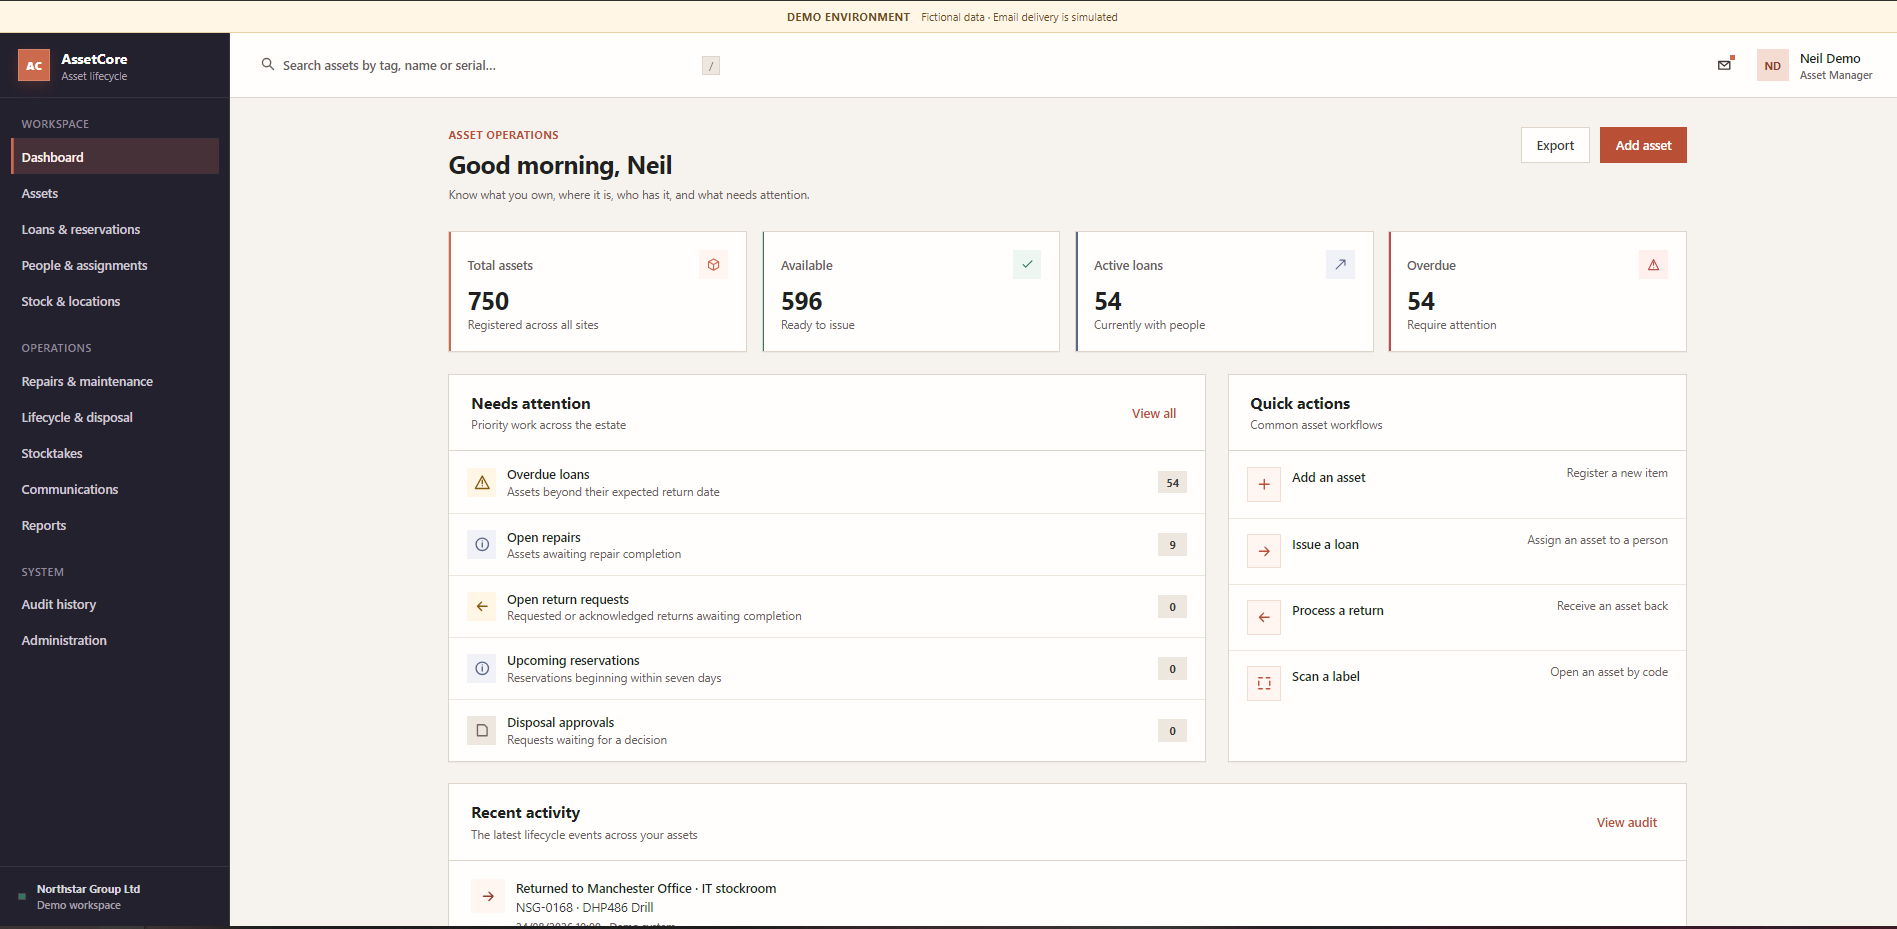Click the Export button
Screen dimensions: 1897x929
click(x=1555, y=145)
